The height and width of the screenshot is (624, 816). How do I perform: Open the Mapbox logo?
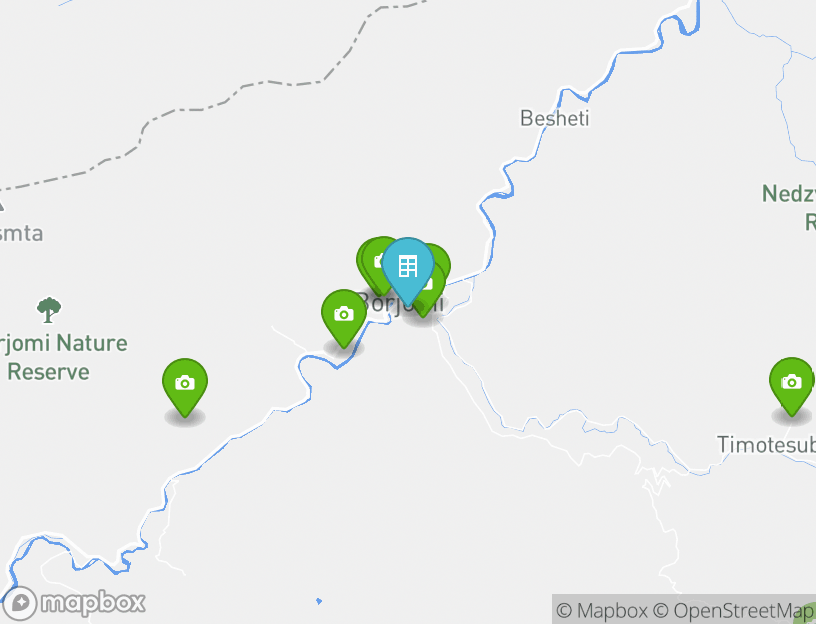point(73,603)
